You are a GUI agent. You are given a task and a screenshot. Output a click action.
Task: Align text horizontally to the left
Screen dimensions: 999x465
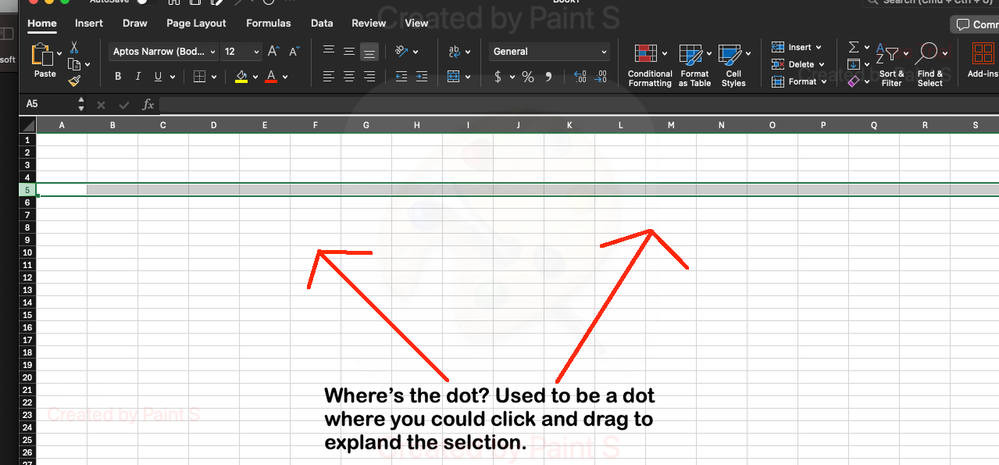(328, 76)
